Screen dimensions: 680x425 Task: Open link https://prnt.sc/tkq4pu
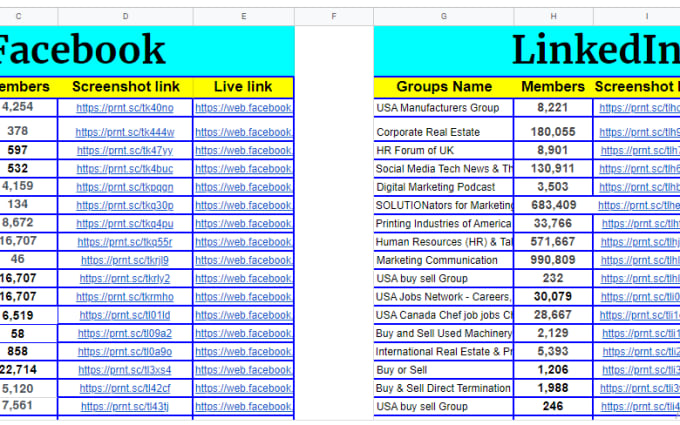(125, 223)
